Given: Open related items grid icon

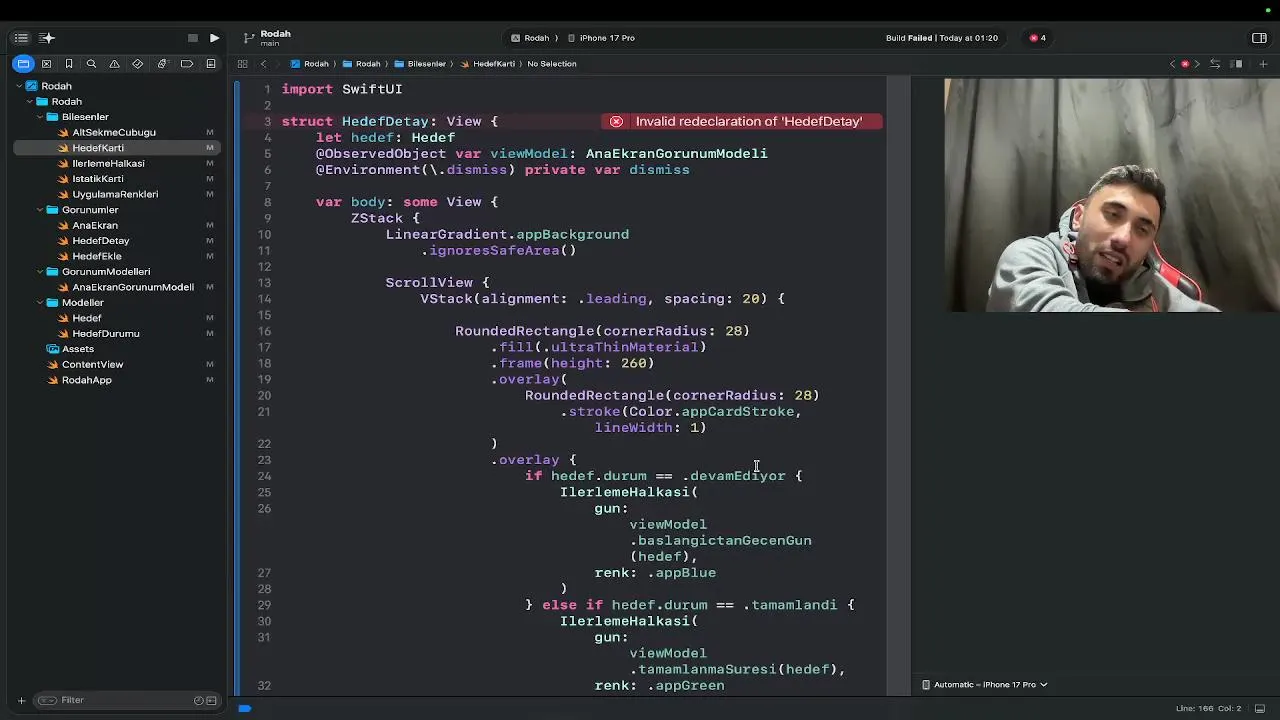Looking at the screenshot, I should coord(242,64).
